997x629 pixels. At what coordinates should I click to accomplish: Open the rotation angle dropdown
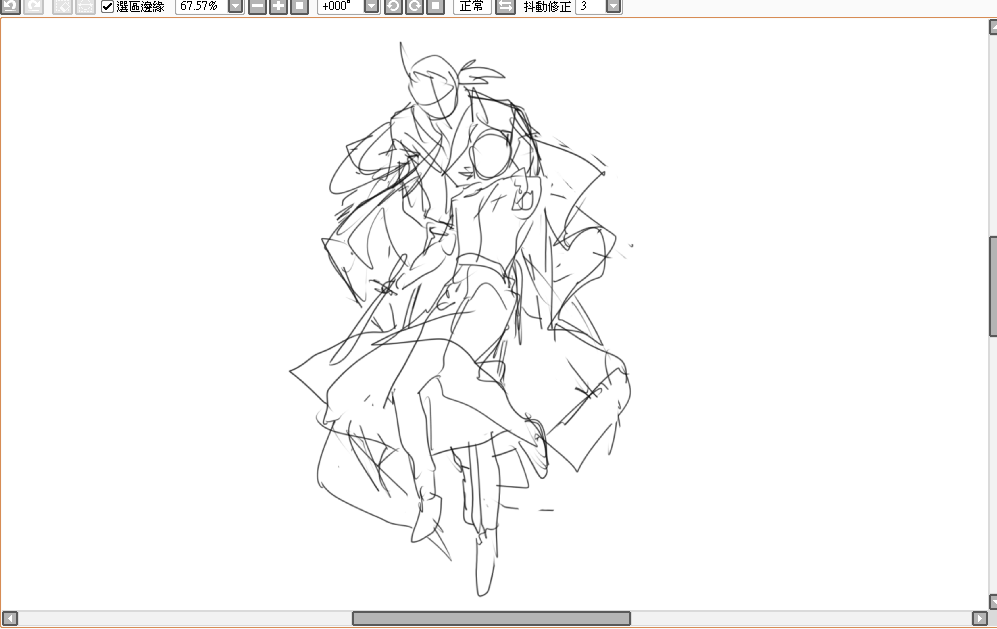[371, 6]
